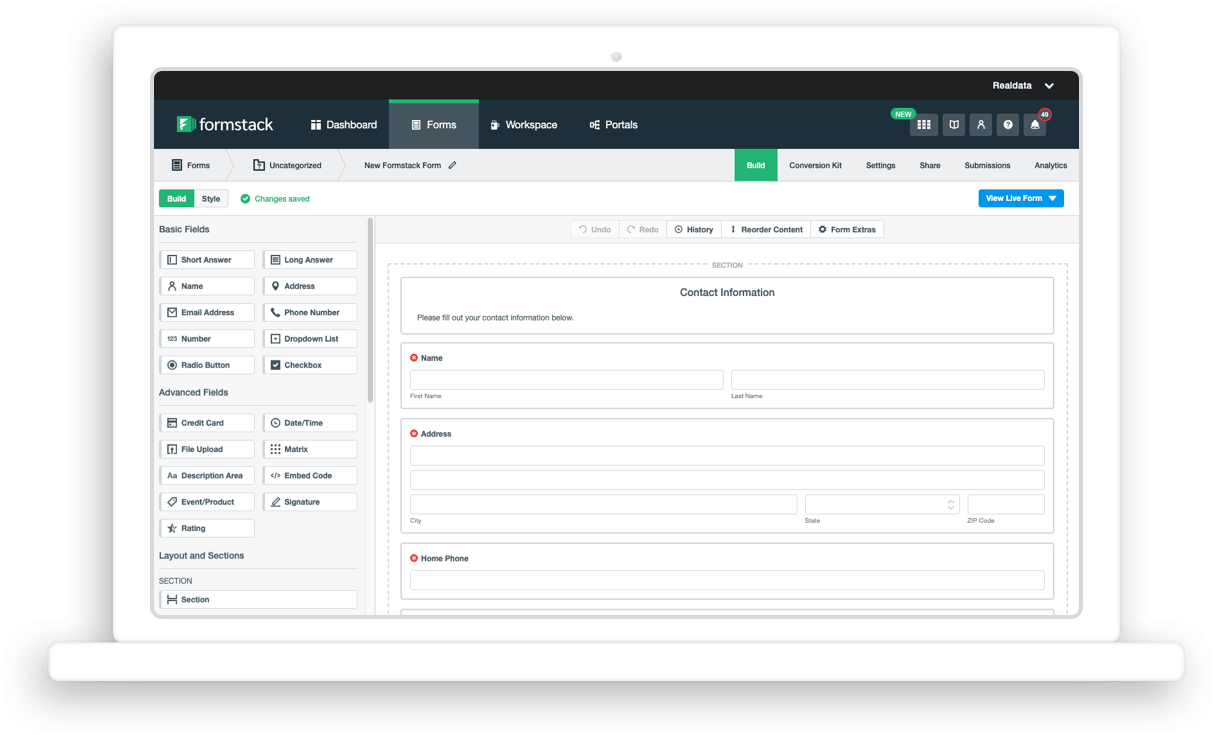Add a Section layout element

pos(258,600)
